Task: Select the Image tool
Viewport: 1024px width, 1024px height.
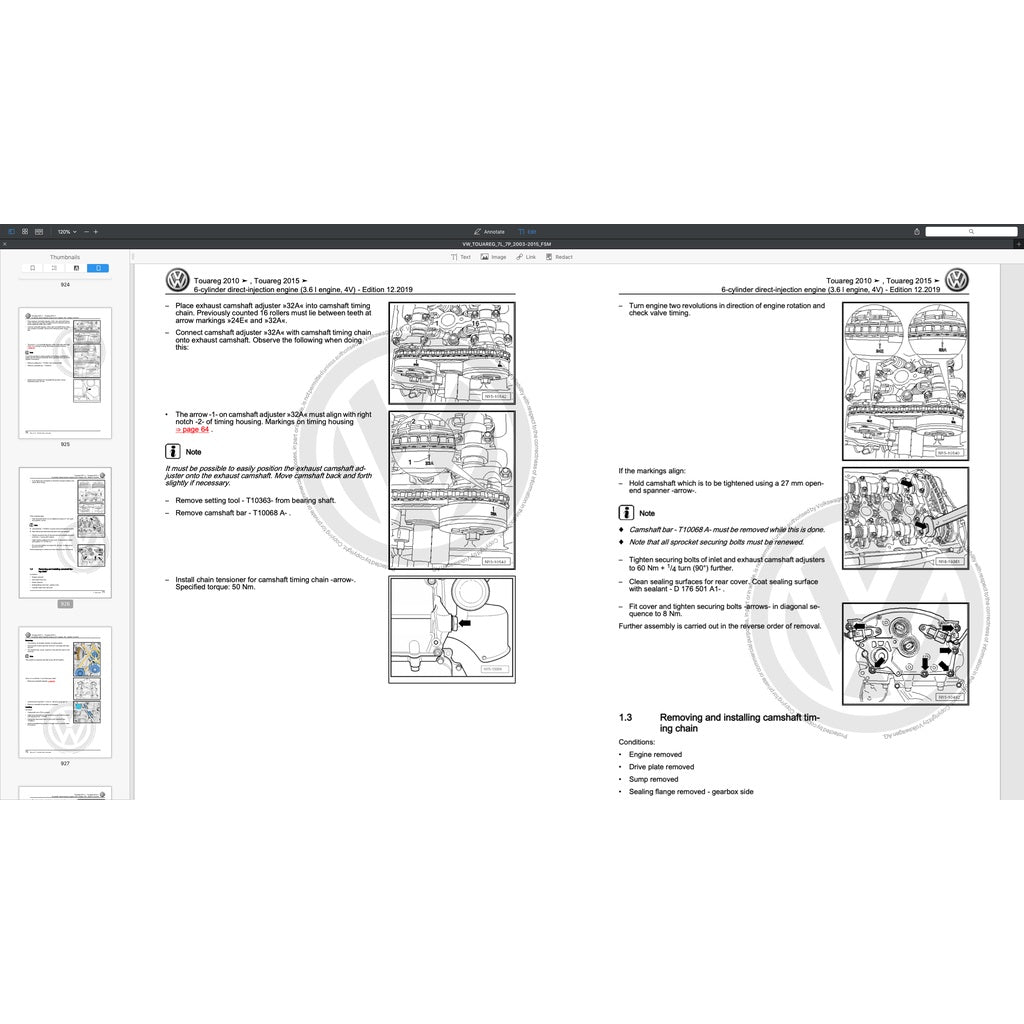Action: coord(493,257)
